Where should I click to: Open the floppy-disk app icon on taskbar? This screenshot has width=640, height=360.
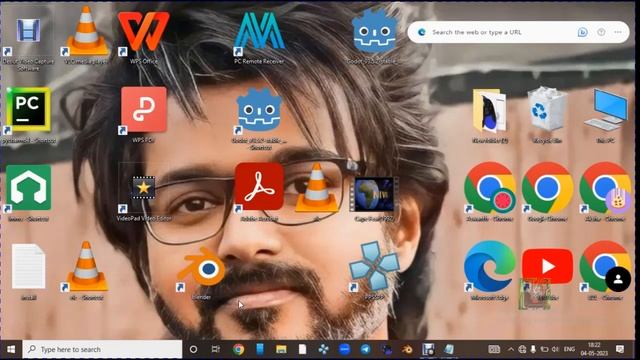428,349
